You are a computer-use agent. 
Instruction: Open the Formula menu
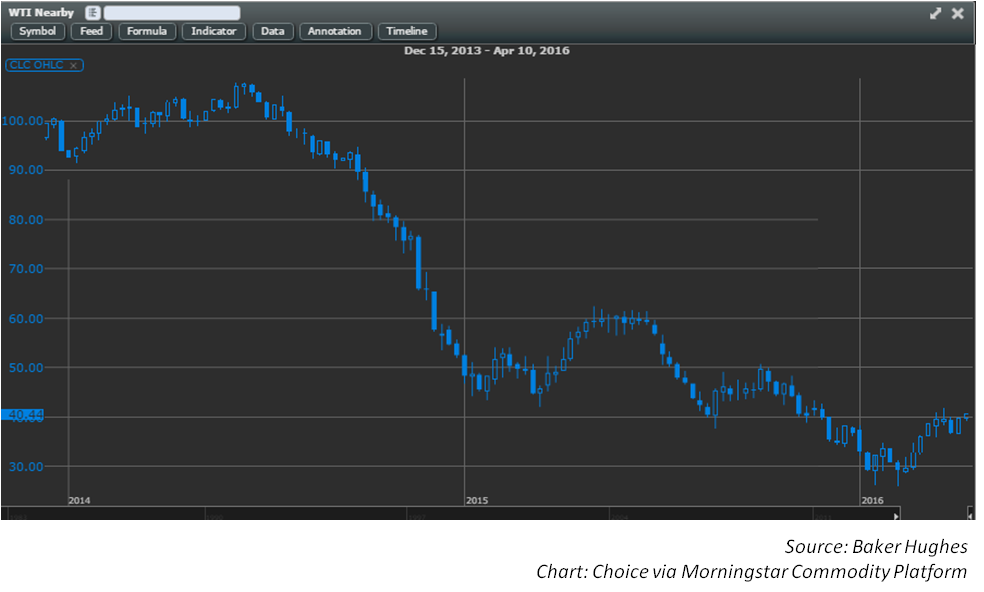click(147, 31)
